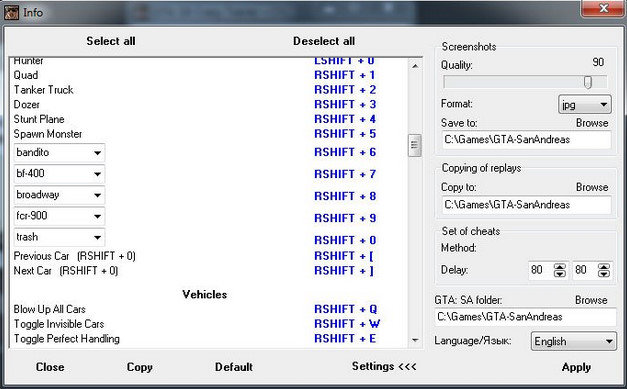Click the Info window title icon

click(11, 12)
